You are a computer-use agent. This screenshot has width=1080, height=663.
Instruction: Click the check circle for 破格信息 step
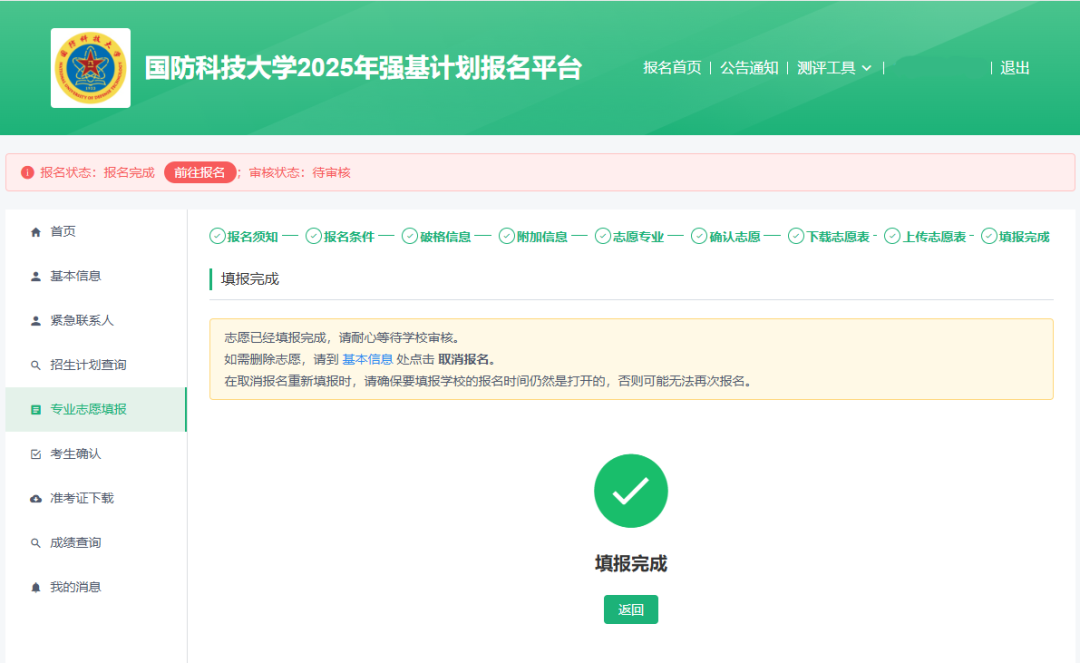click(x=410, y=237)
